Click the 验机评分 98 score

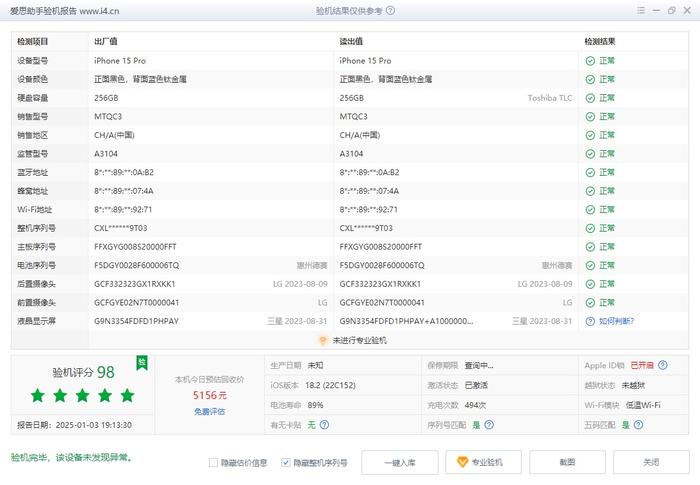[x=83, y=372]
